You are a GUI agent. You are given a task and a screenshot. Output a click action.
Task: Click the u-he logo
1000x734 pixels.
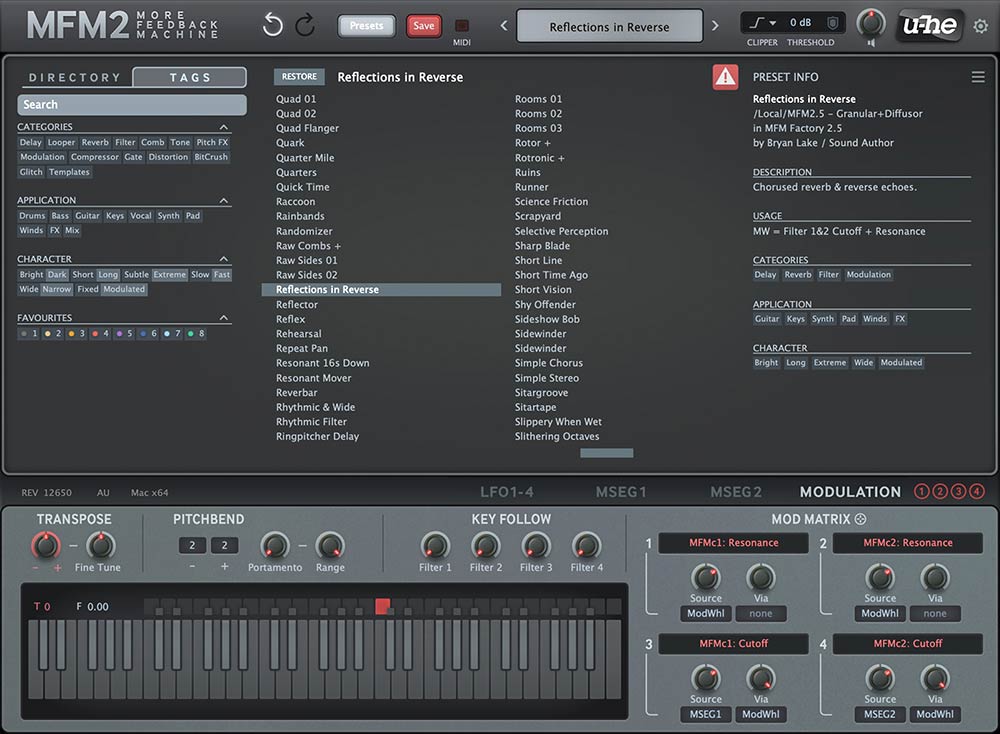pyautogui.click(x=929, y=26)
